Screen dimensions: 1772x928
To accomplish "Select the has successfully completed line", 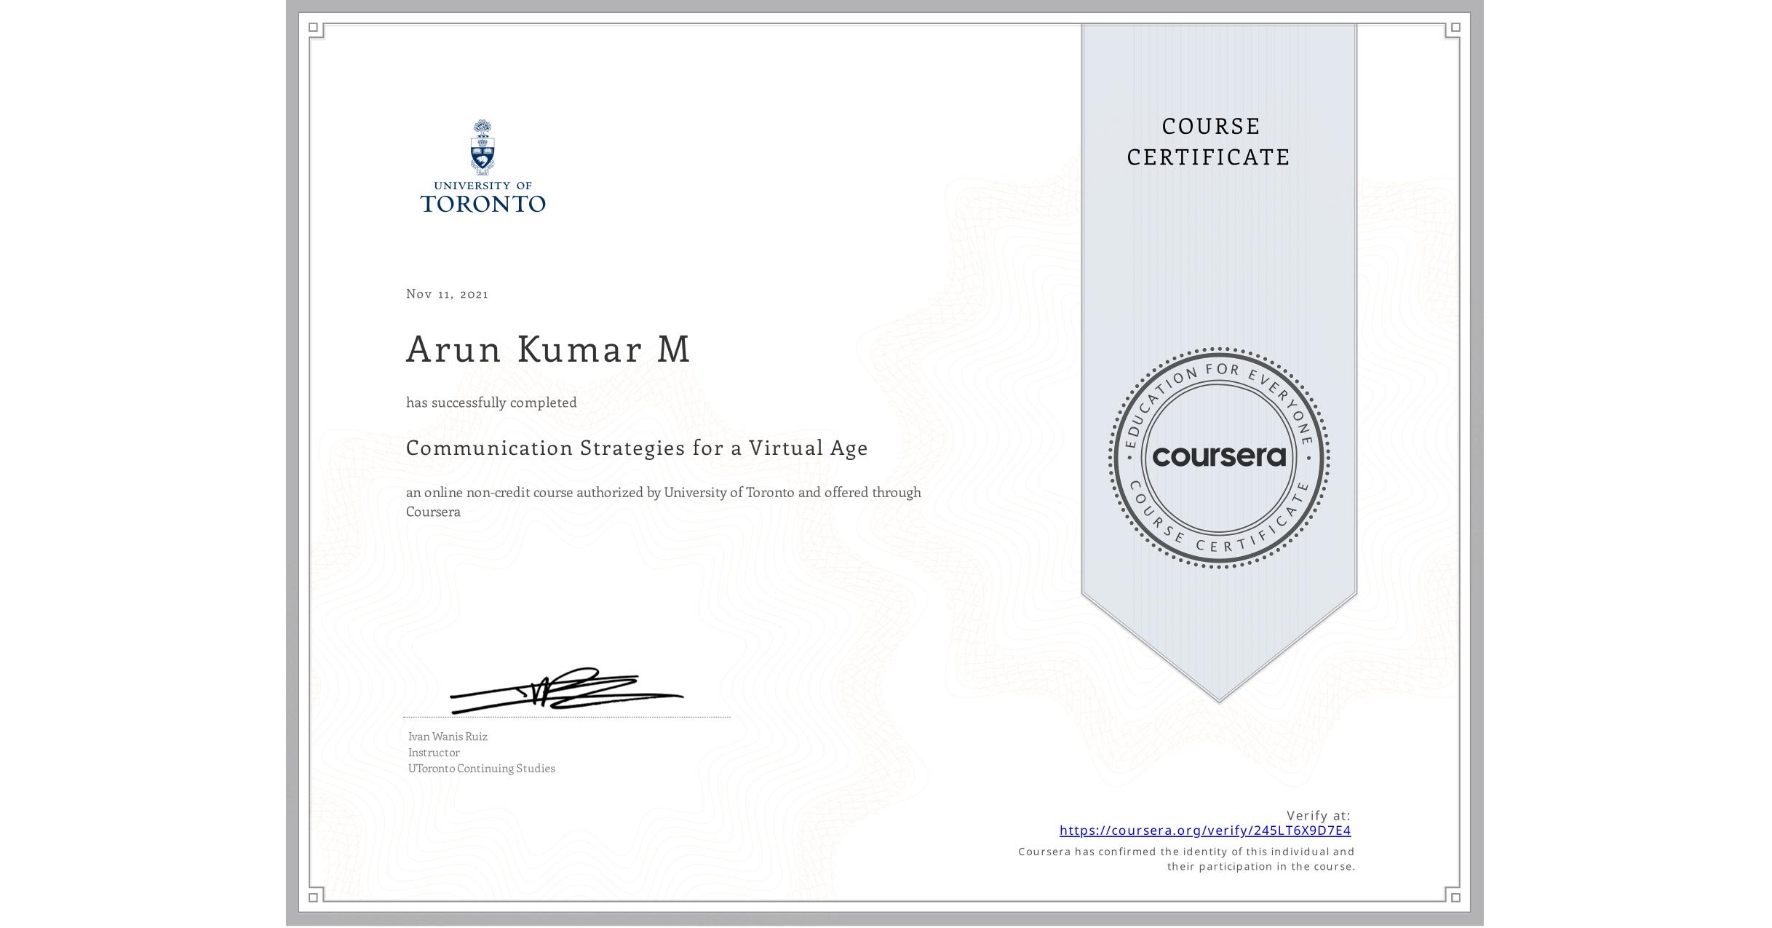I will [491, 402].
